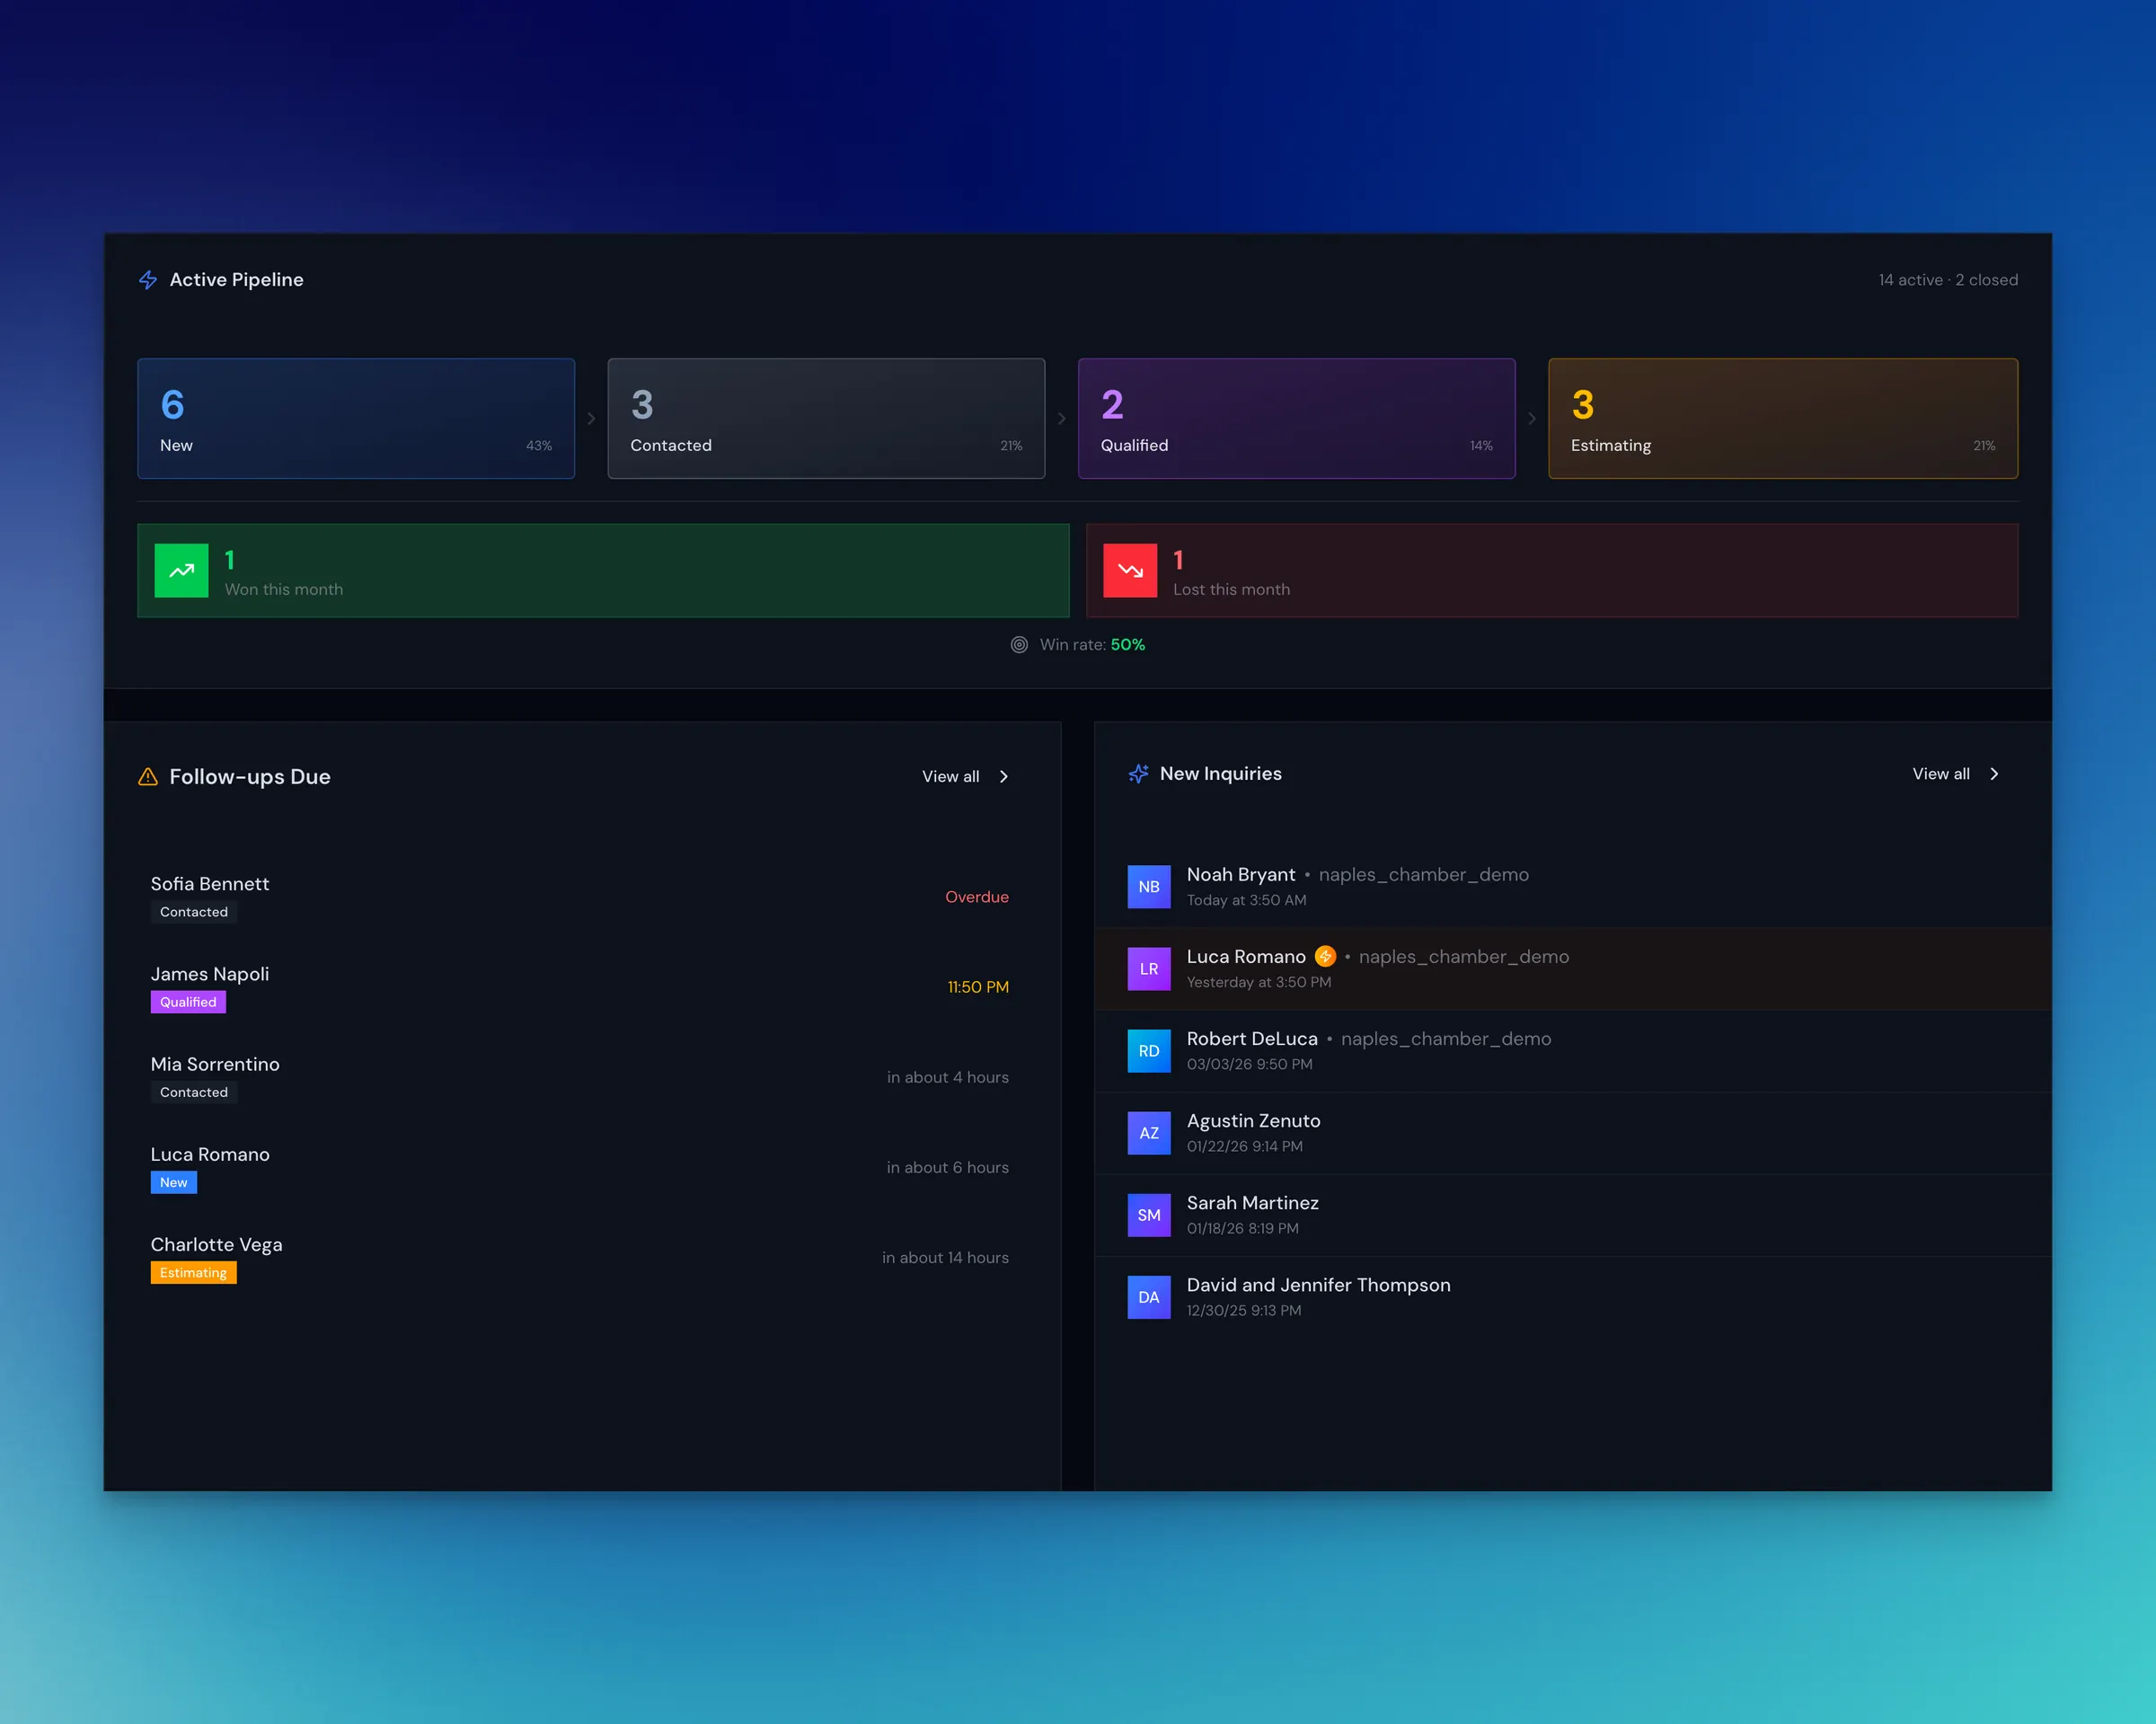Viewport: 2156px width, 1724px height.
Task: Open Noah Bryant's NB avatar
Action: (1148, 887)
